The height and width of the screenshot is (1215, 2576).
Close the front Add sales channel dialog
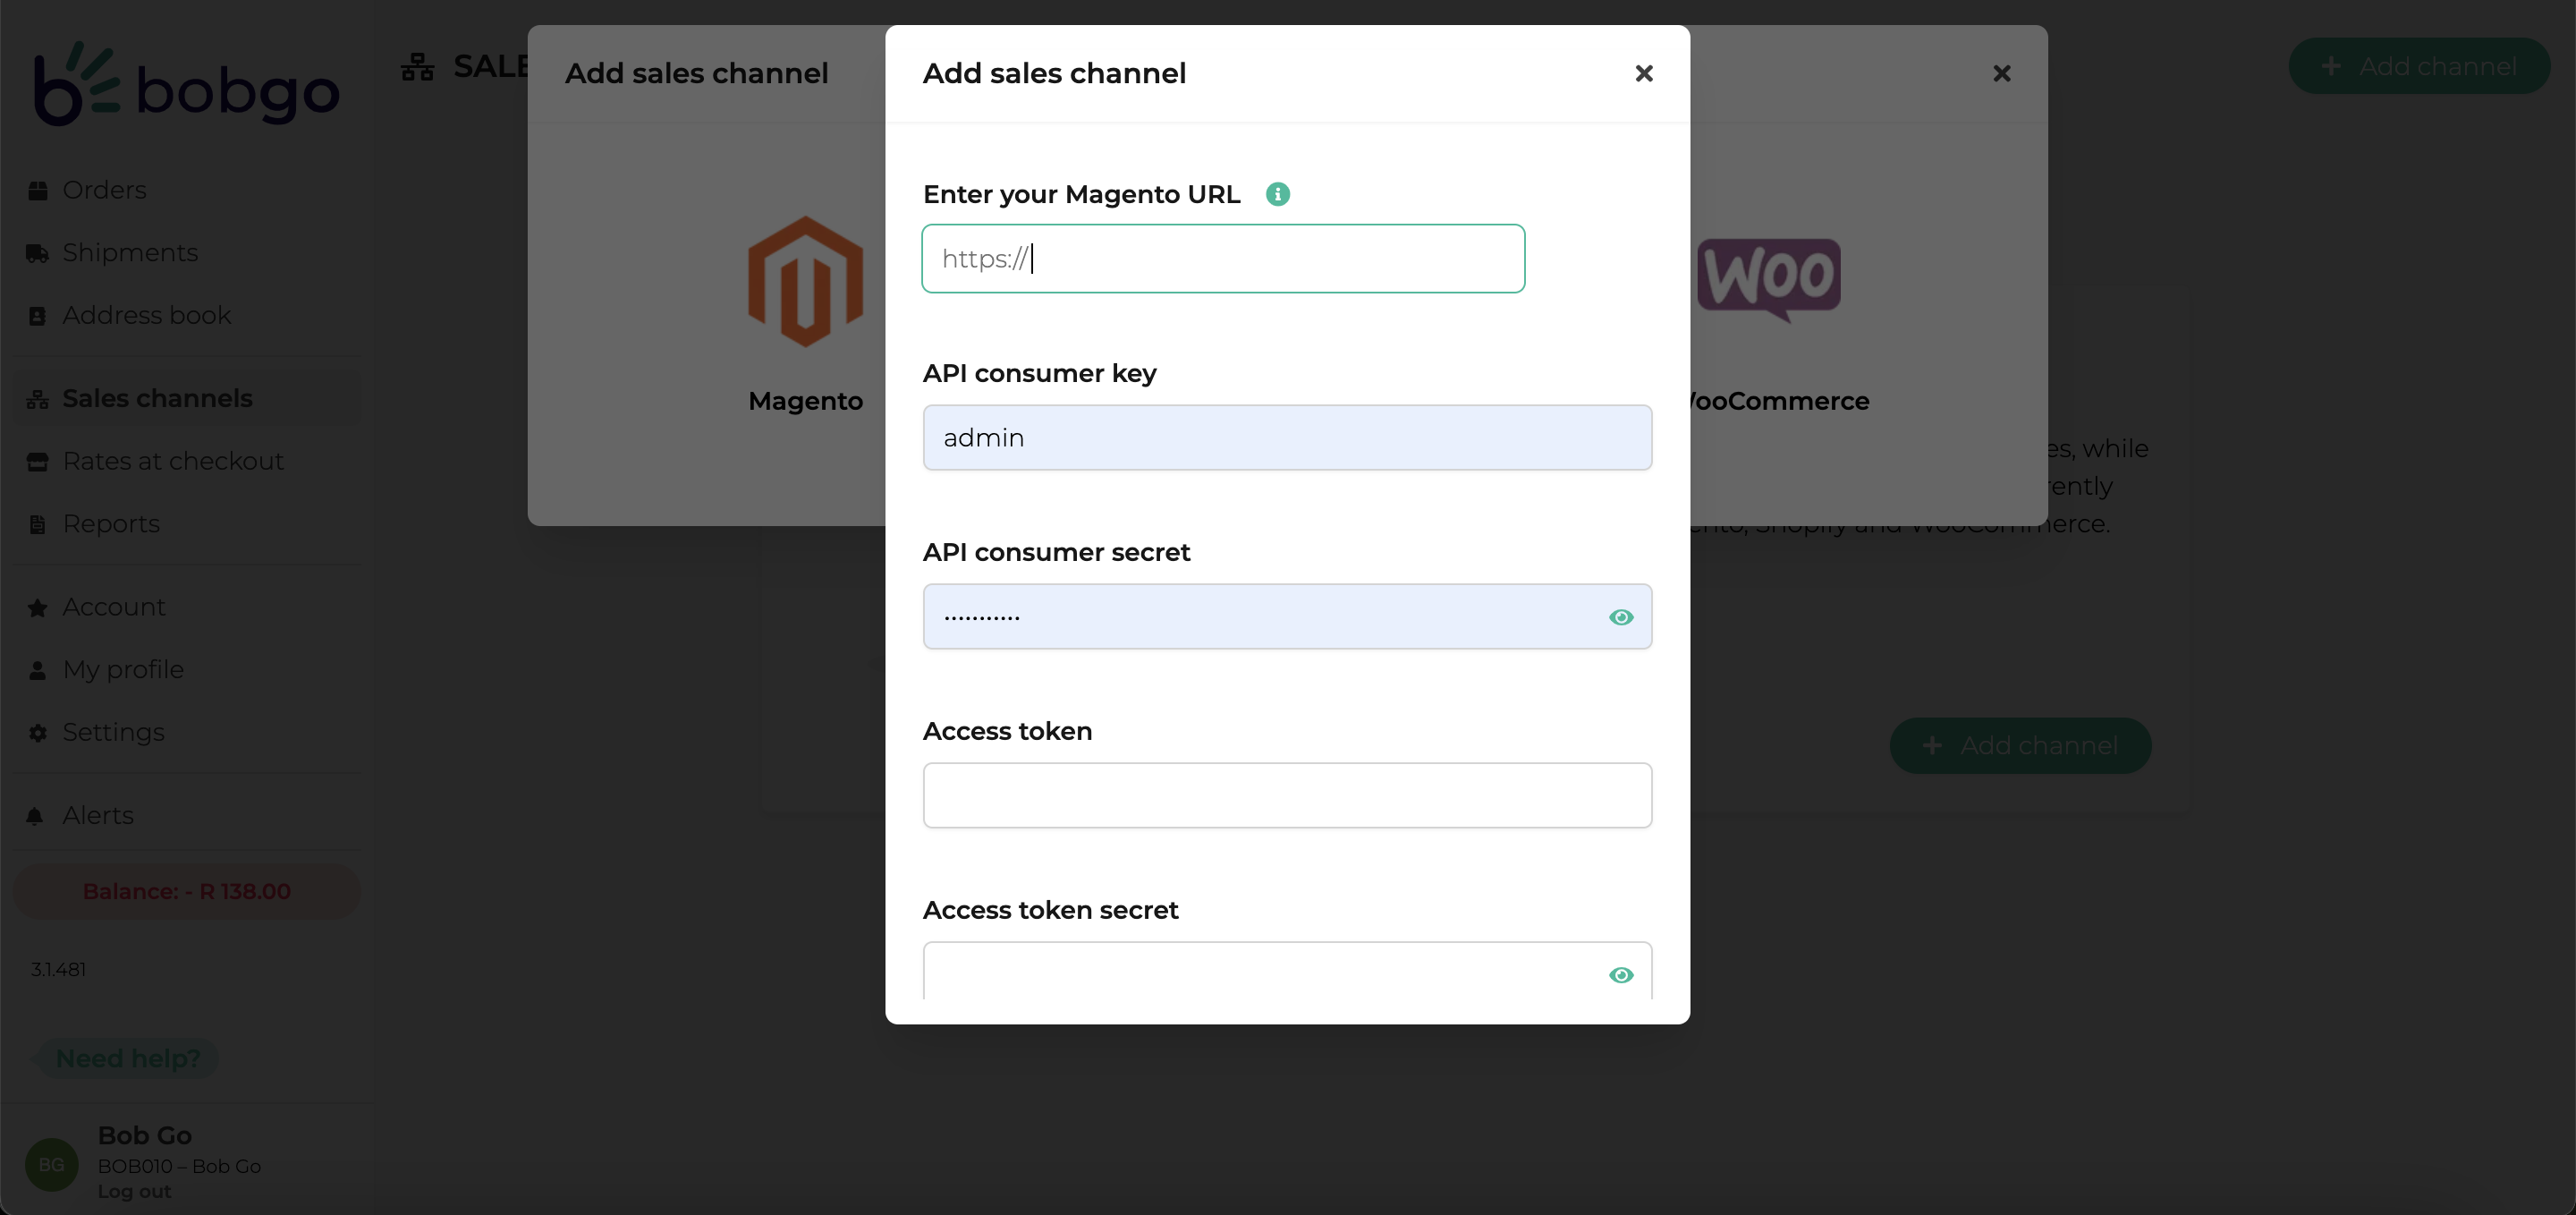[1643, 73]
